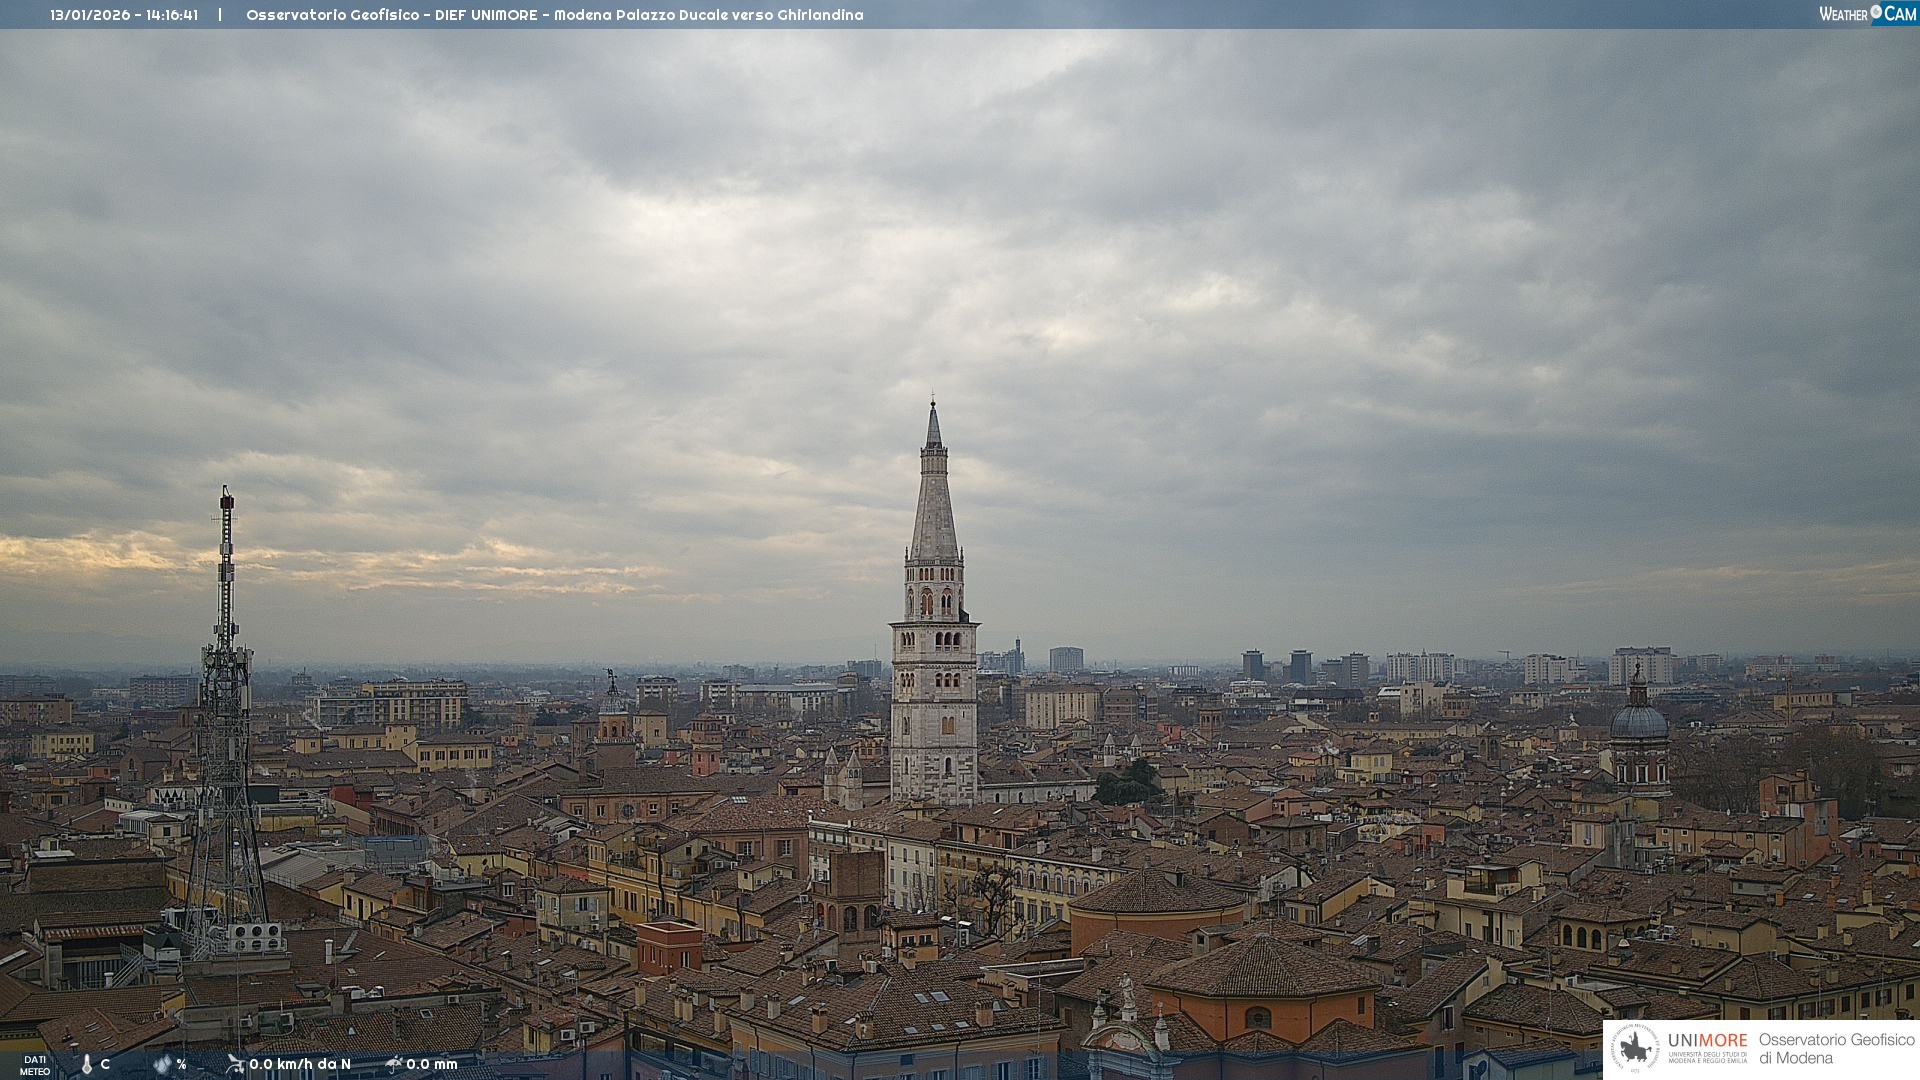
Task: Click the Osservatorio Geofisico di Modena label
Action: click(x=1836, y=1048)
